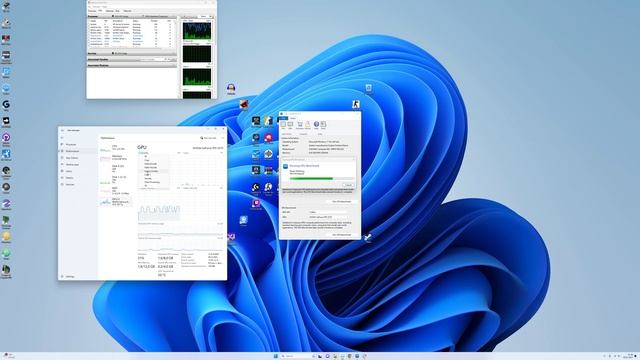The height and width of the screenshot is (360, 640).
Task: Switch to Memory tab in Resource Monitor
Action: click(109, 11)
